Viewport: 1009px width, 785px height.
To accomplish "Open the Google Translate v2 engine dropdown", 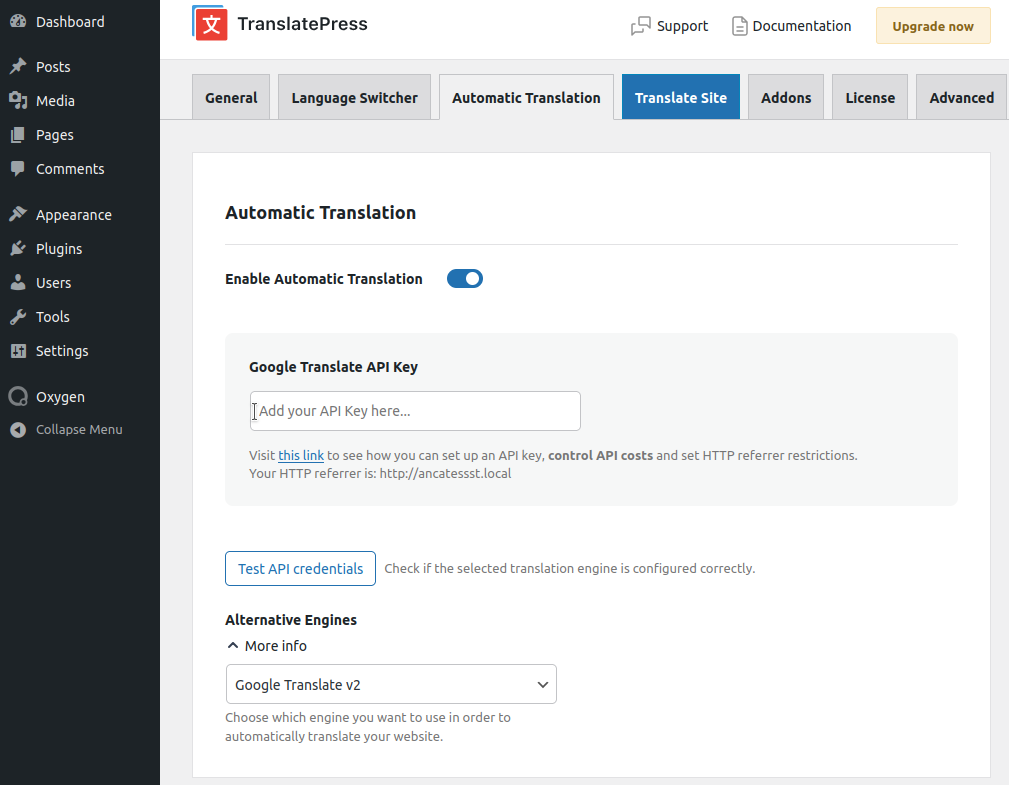I will click(x=390, y=684).
